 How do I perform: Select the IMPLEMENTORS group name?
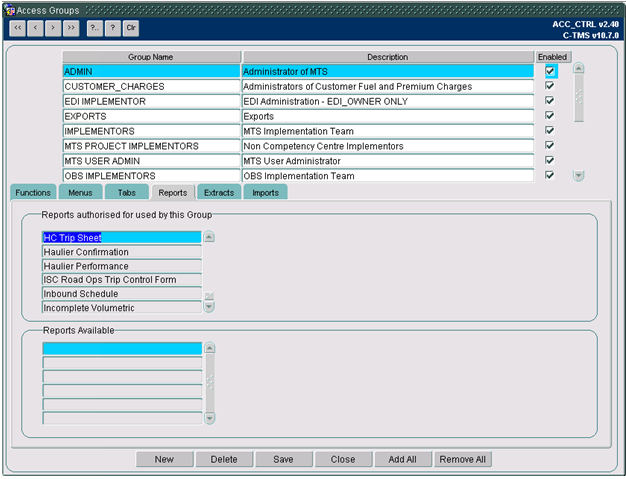(x=152, y=131)
